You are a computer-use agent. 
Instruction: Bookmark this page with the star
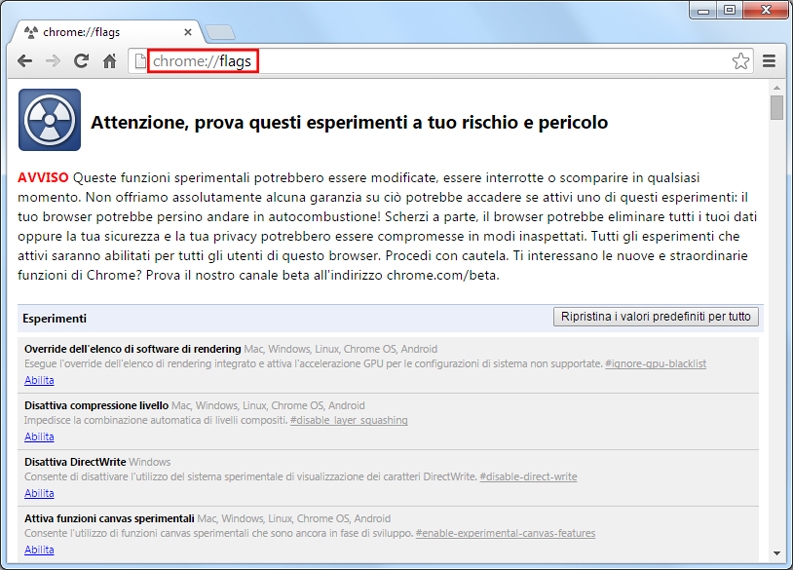(x=740, y=61)
